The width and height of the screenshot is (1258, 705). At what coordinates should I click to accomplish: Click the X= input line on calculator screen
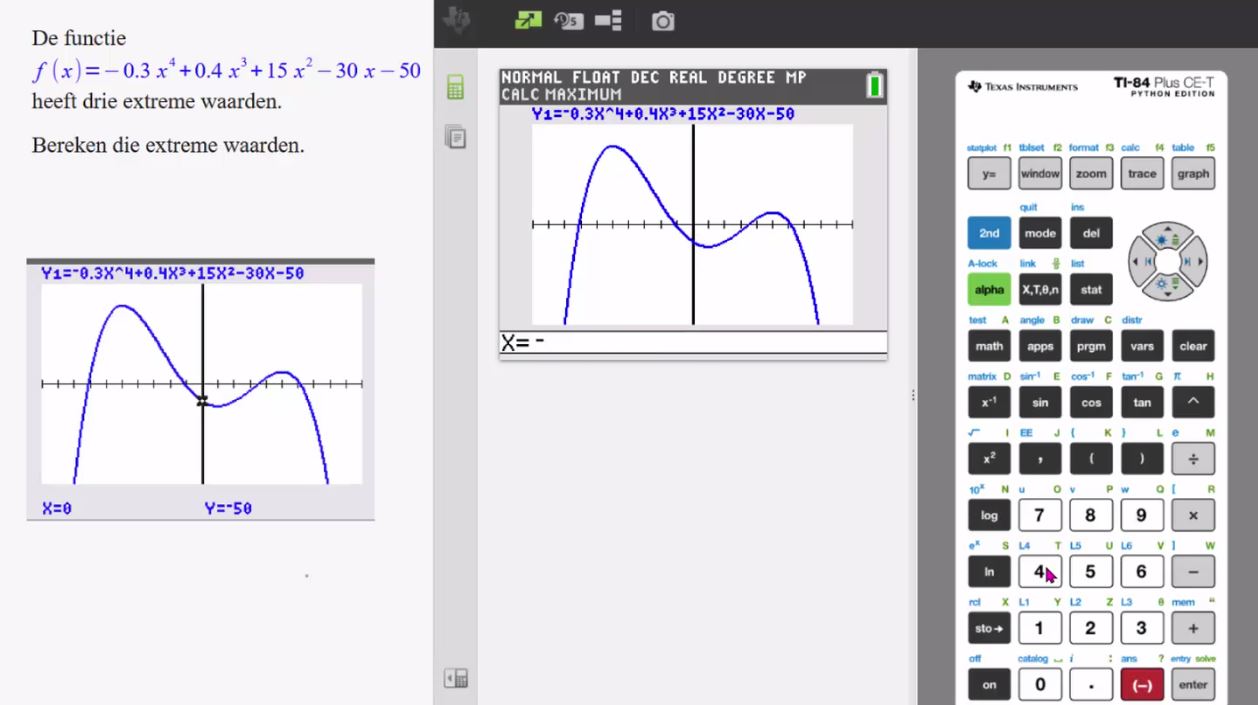(x=692, y=342)
